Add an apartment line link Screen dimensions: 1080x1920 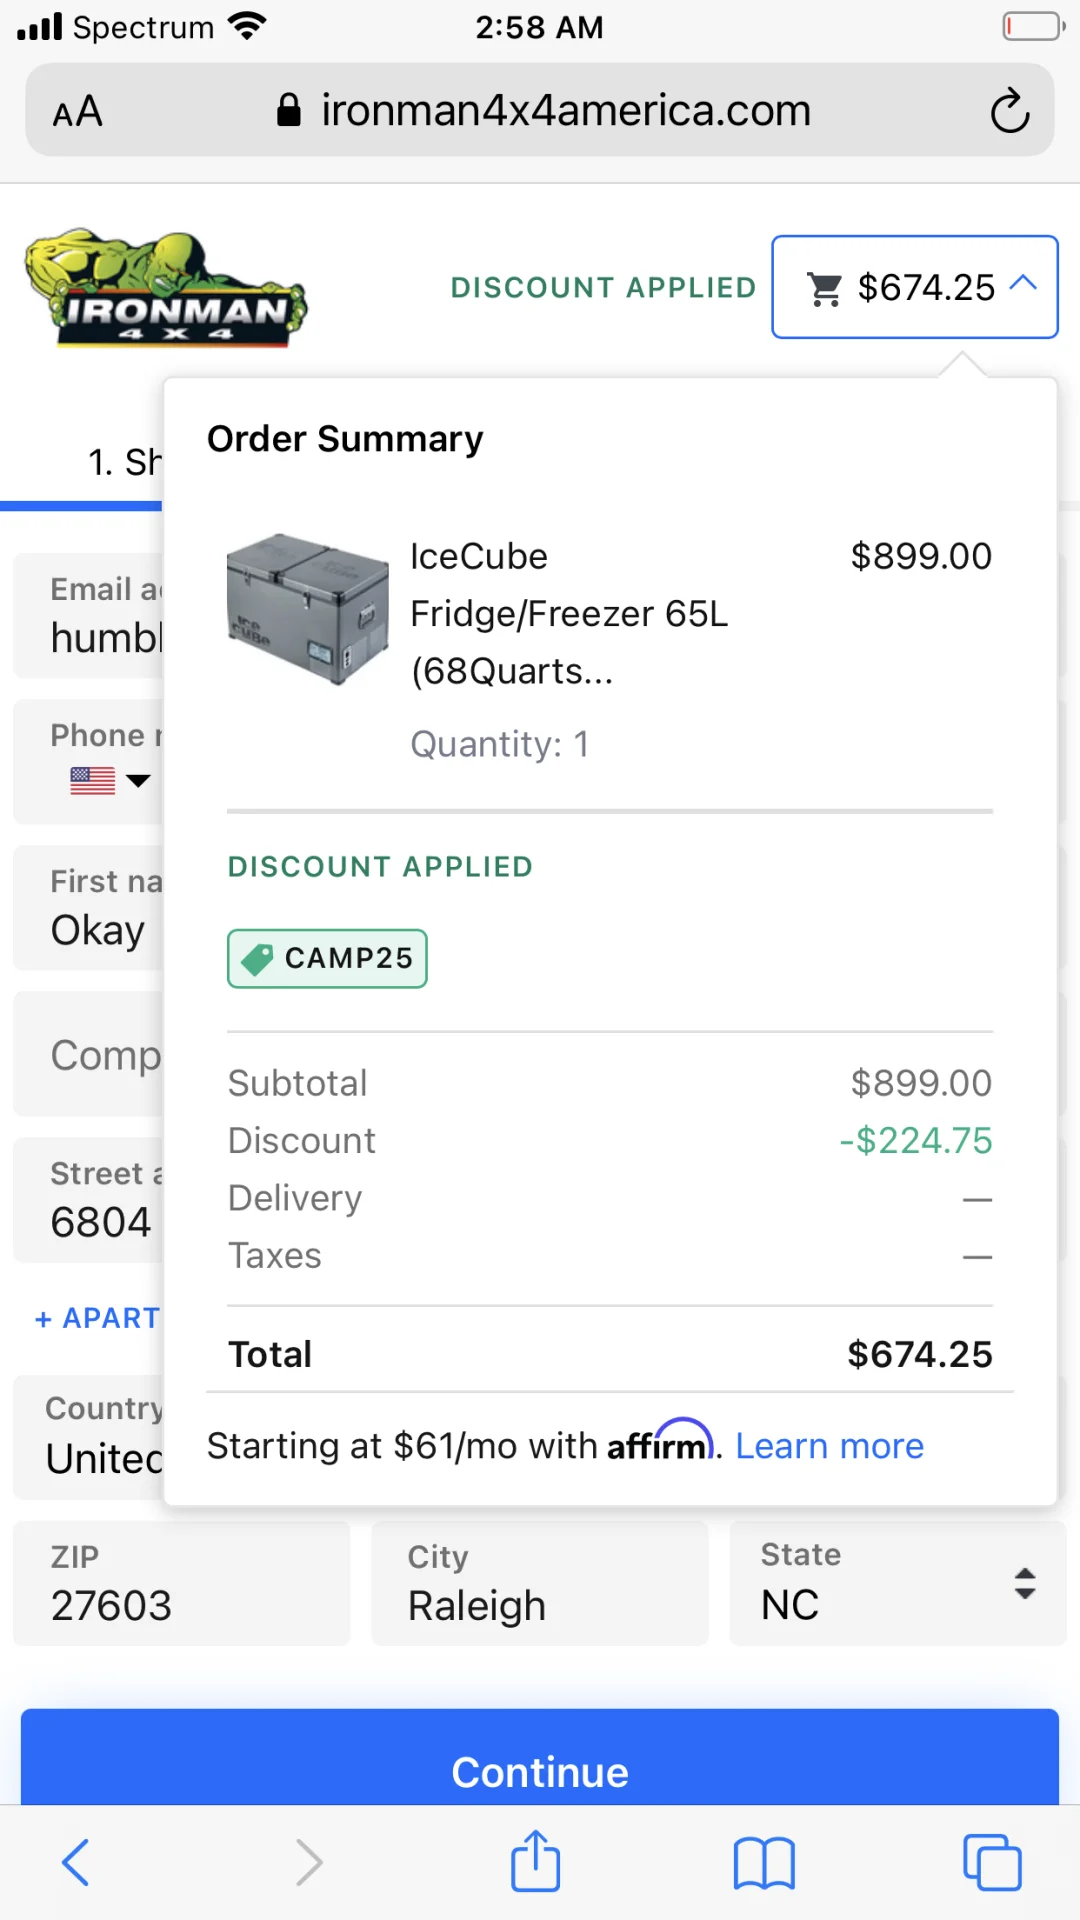click(98, 1318)
